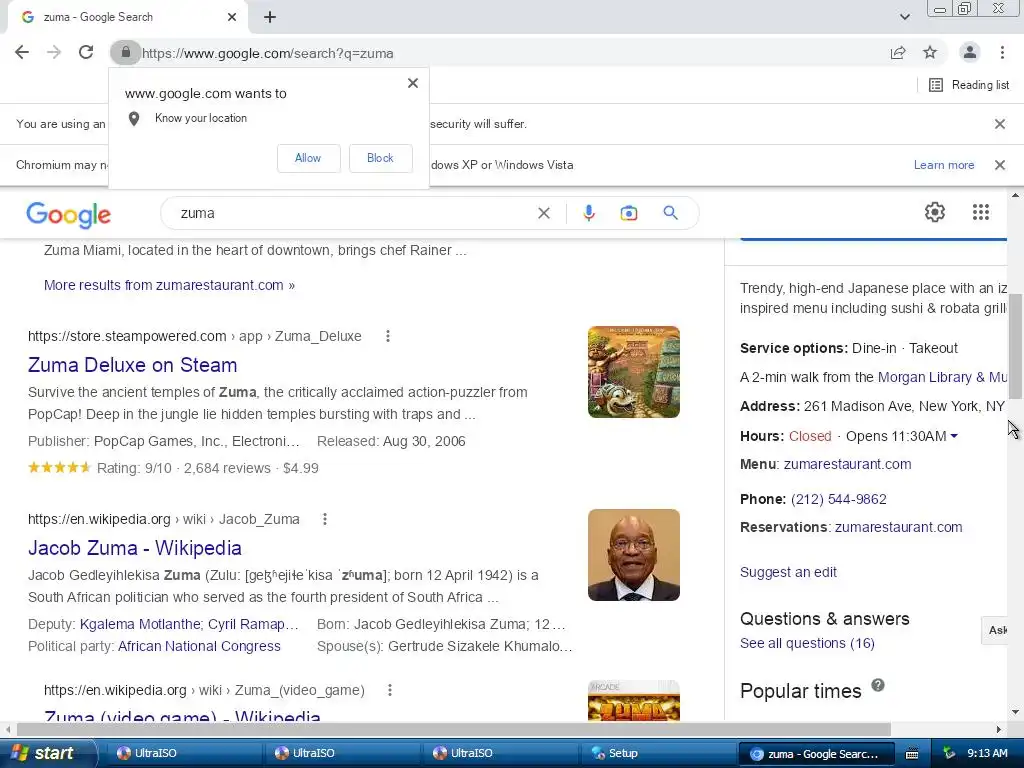This screenshot has height=768, width=1024.
Task: Reload the page with the refresh icon
Action: pyautogui.click(x=86, y=52)
